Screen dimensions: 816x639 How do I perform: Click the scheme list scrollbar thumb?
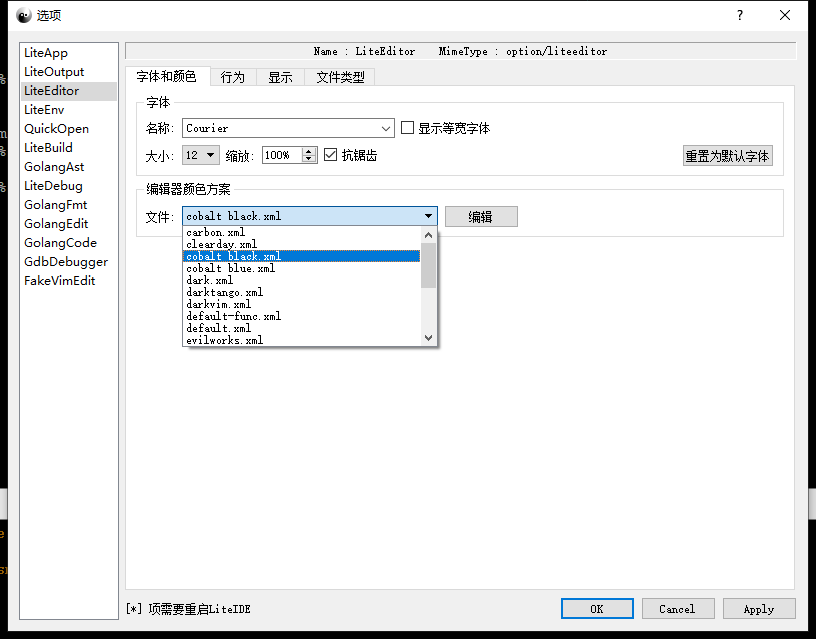pos(428,265)
